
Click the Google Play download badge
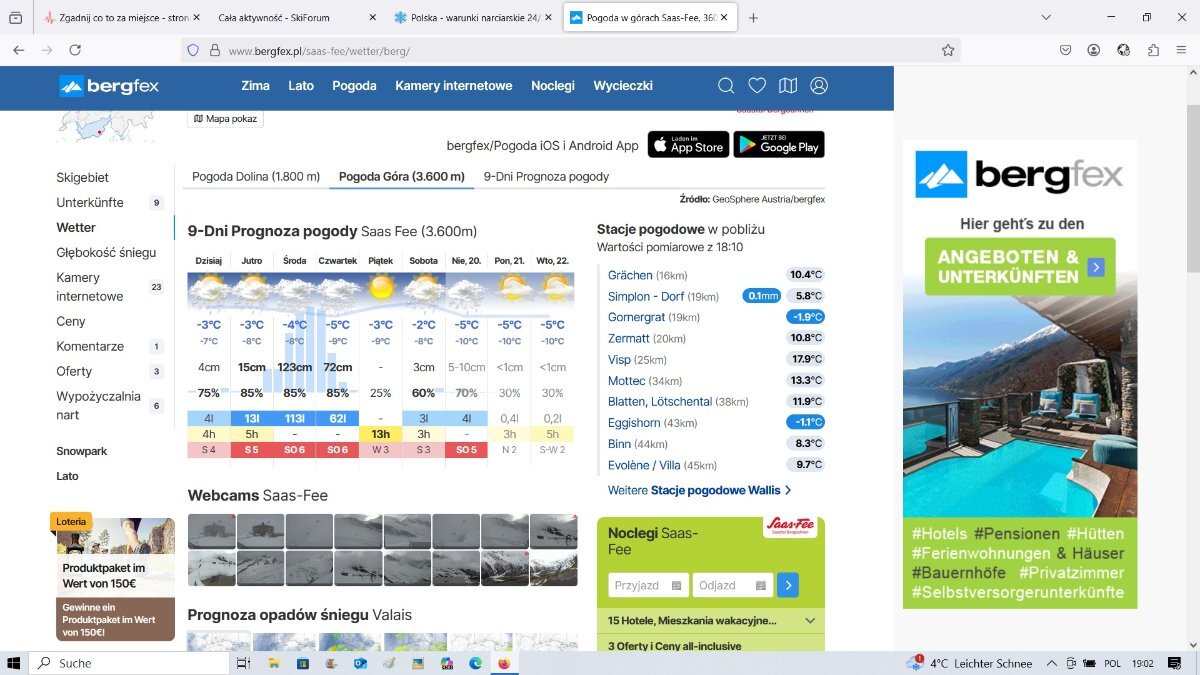coord(779,144)
